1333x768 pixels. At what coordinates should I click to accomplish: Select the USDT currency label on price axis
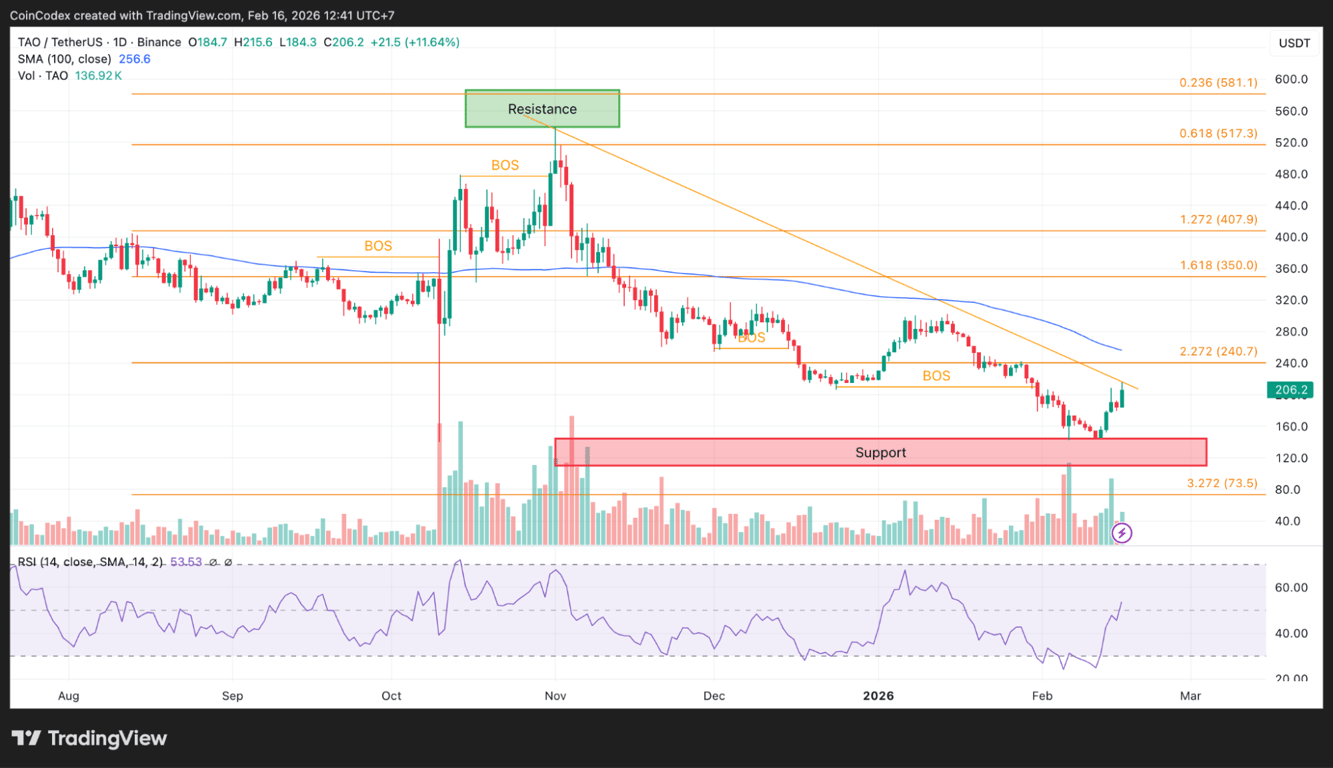(1293, 43)
